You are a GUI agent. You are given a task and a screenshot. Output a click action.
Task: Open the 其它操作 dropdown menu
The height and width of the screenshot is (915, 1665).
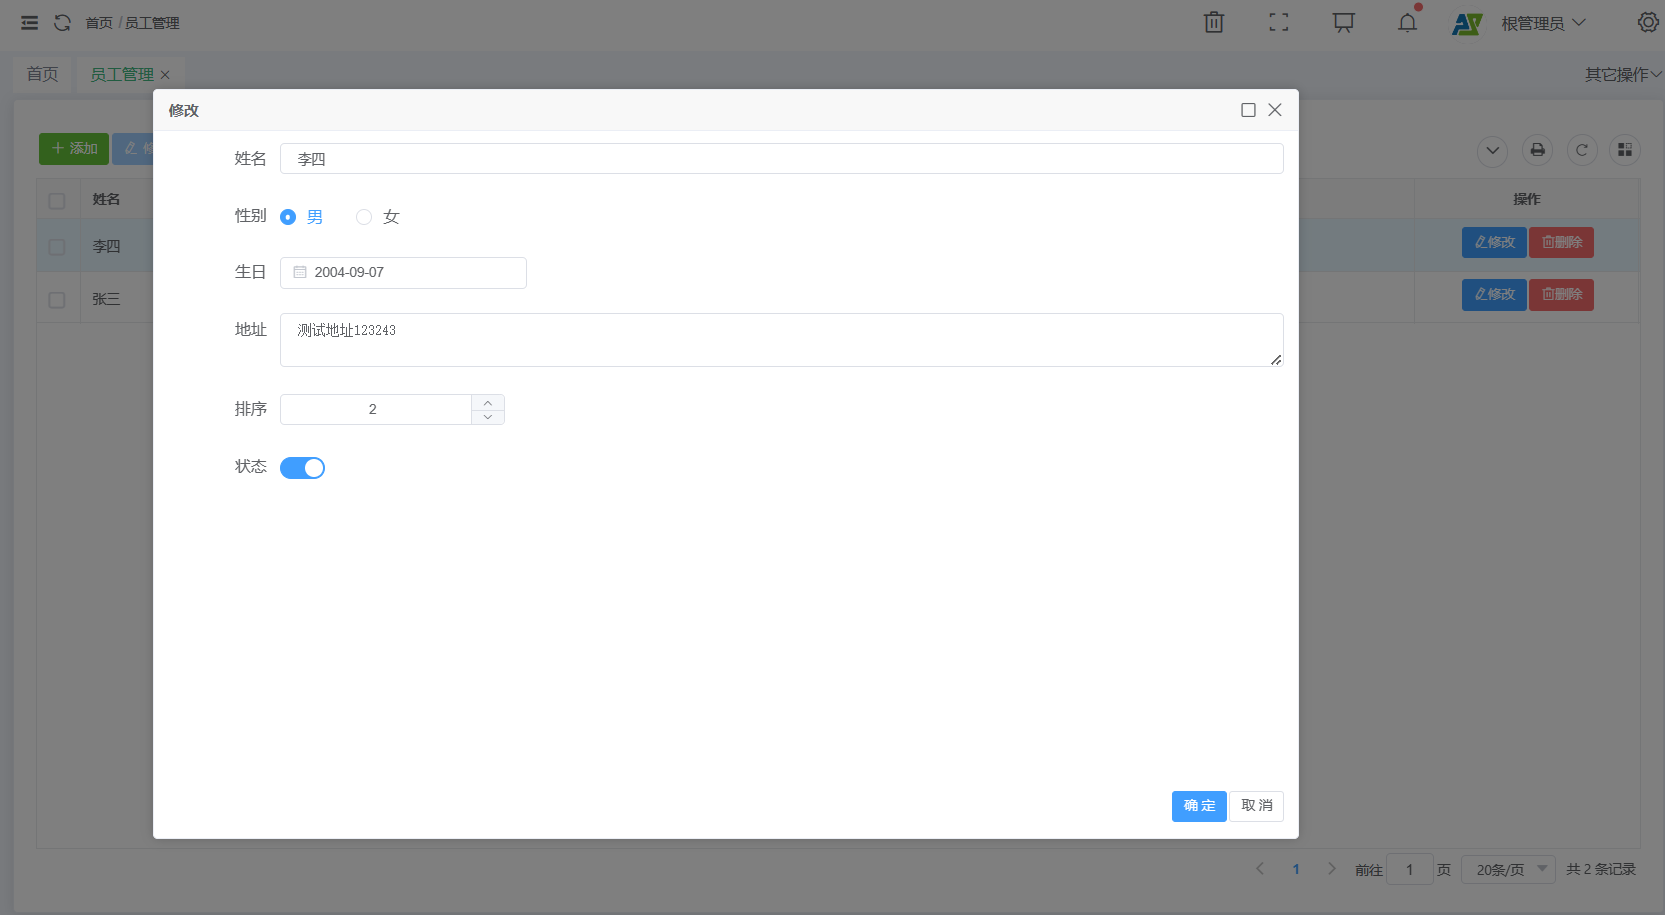click(x=1622, y=75)
